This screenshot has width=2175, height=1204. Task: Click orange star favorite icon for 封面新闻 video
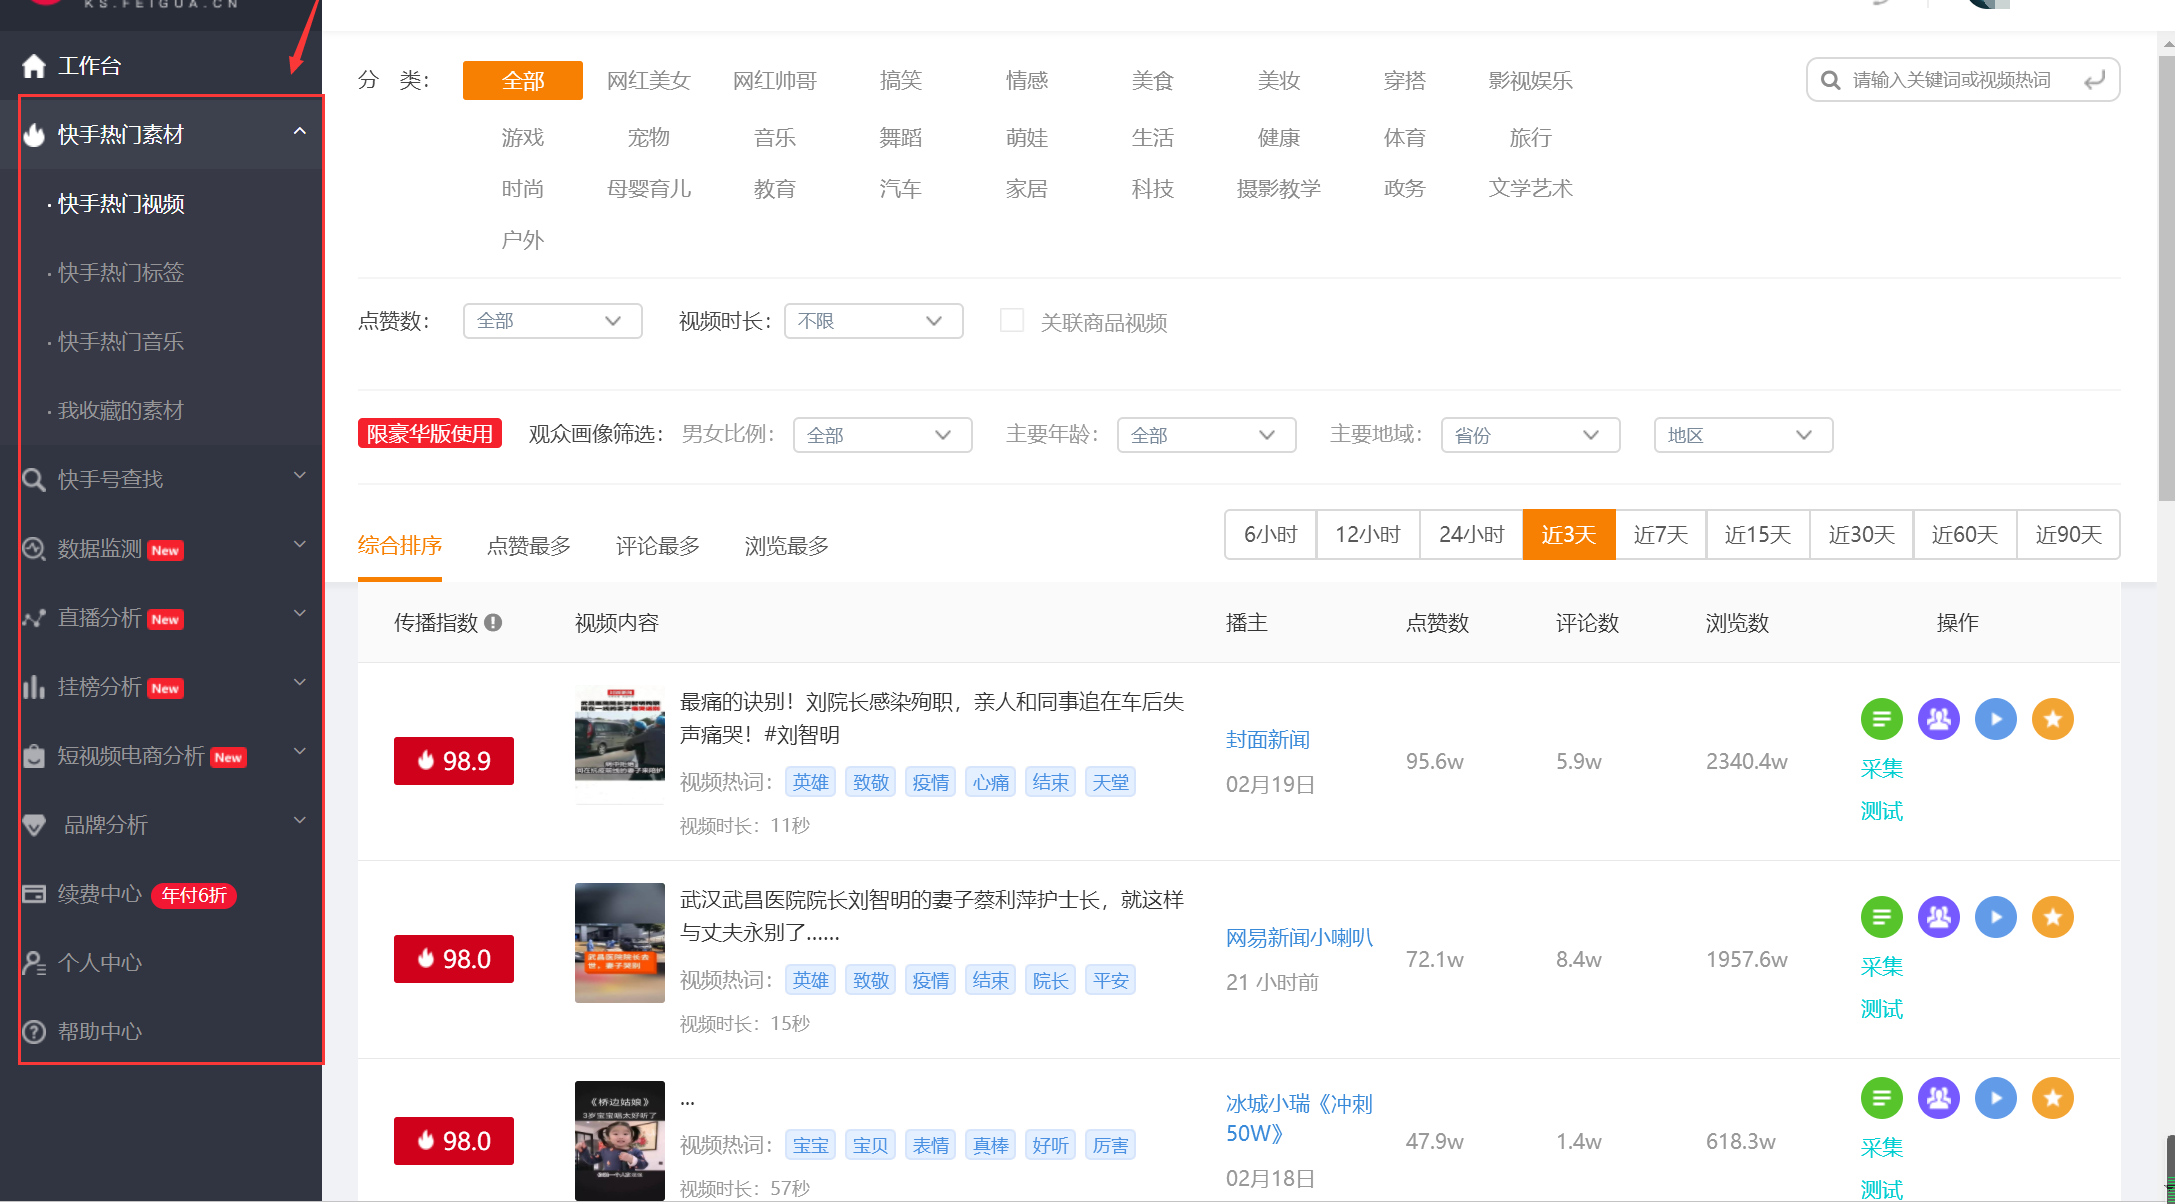2053,719
